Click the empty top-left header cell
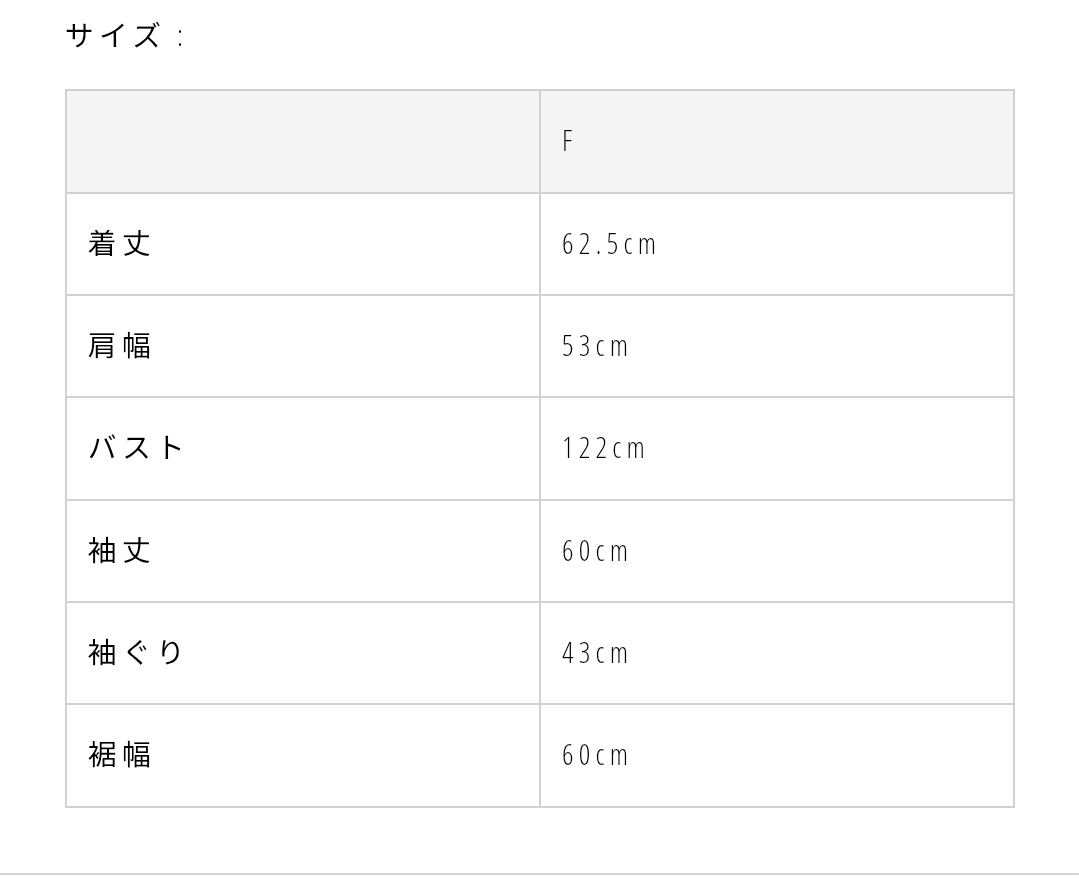Image resolution: width=1079 pixels, height=879 pixels. point(303,141)
